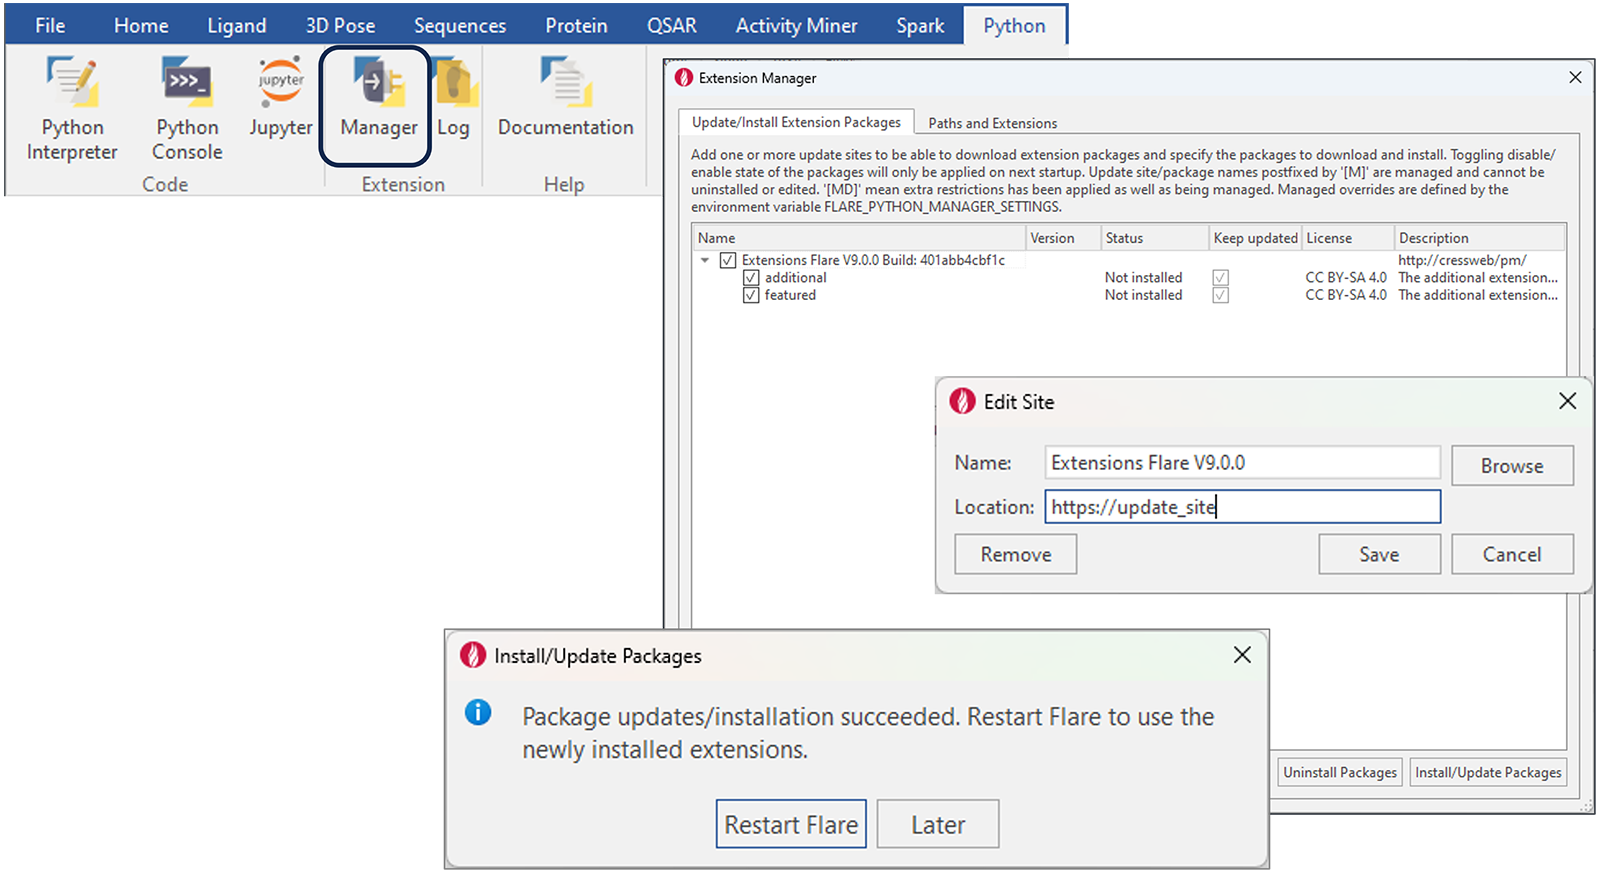
Task: Click the Keep updated column header
Action: click(1255, 238)
